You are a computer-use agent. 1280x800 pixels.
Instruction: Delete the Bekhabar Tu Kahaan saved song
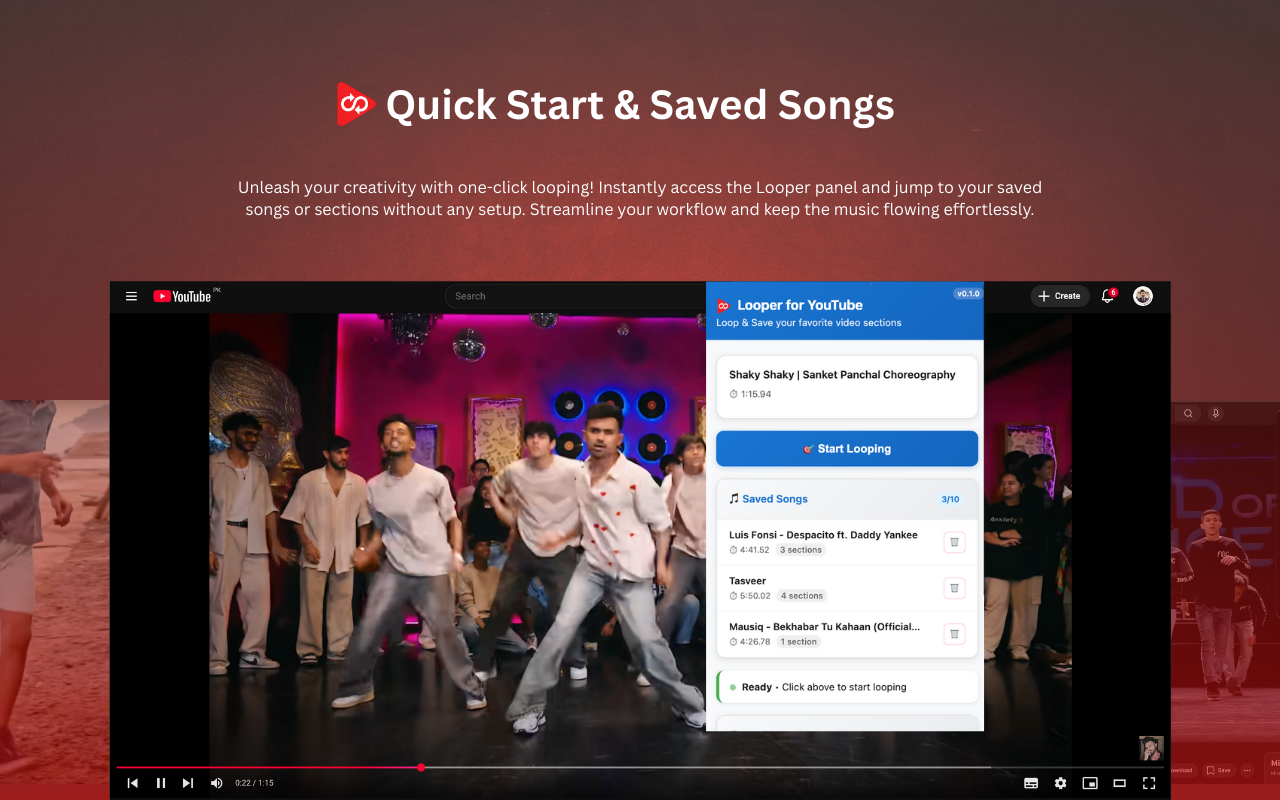(954, 633)
